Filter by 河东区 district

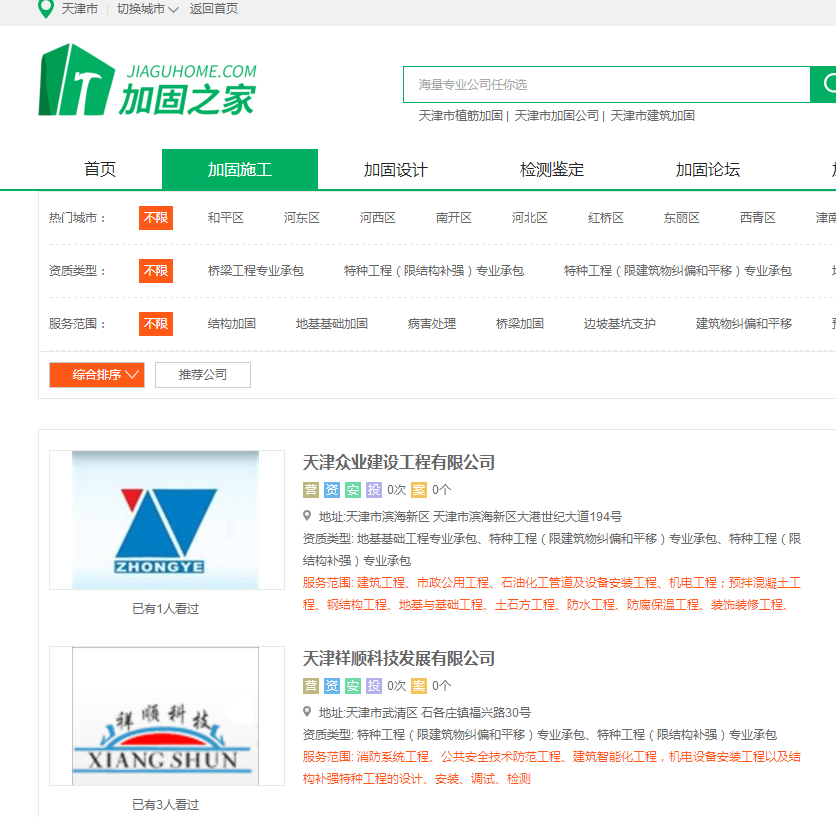302,218
